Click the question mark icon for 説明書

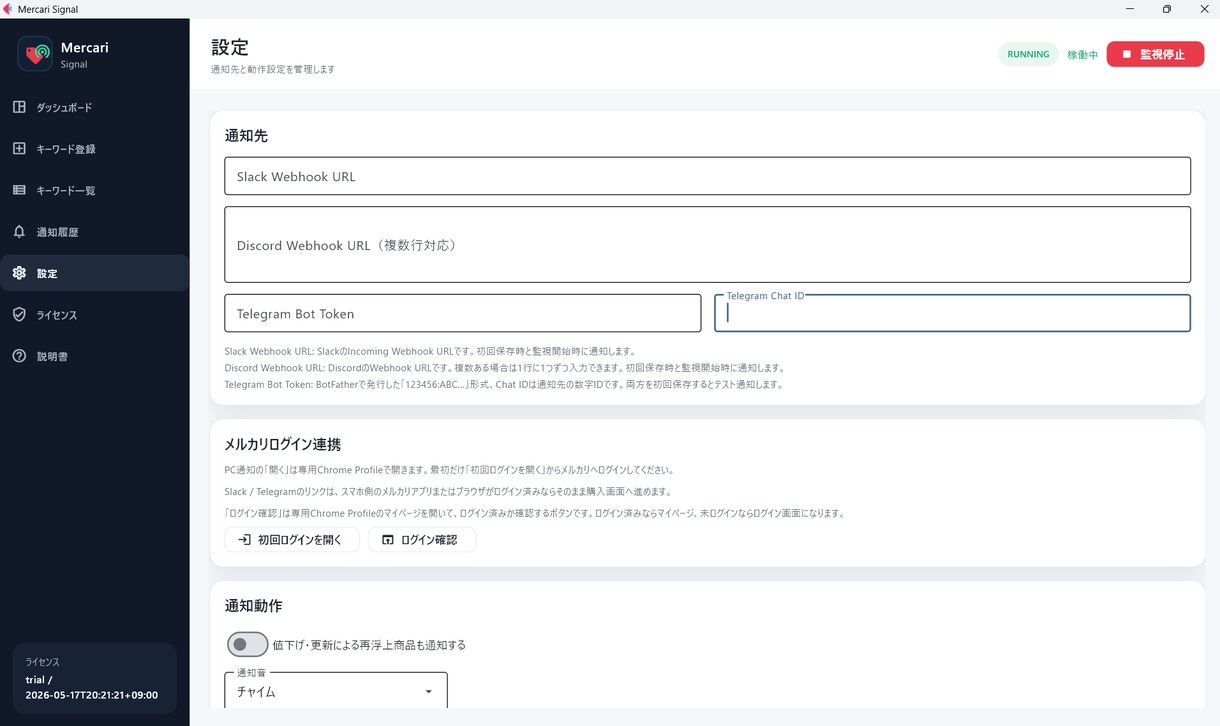19,356
